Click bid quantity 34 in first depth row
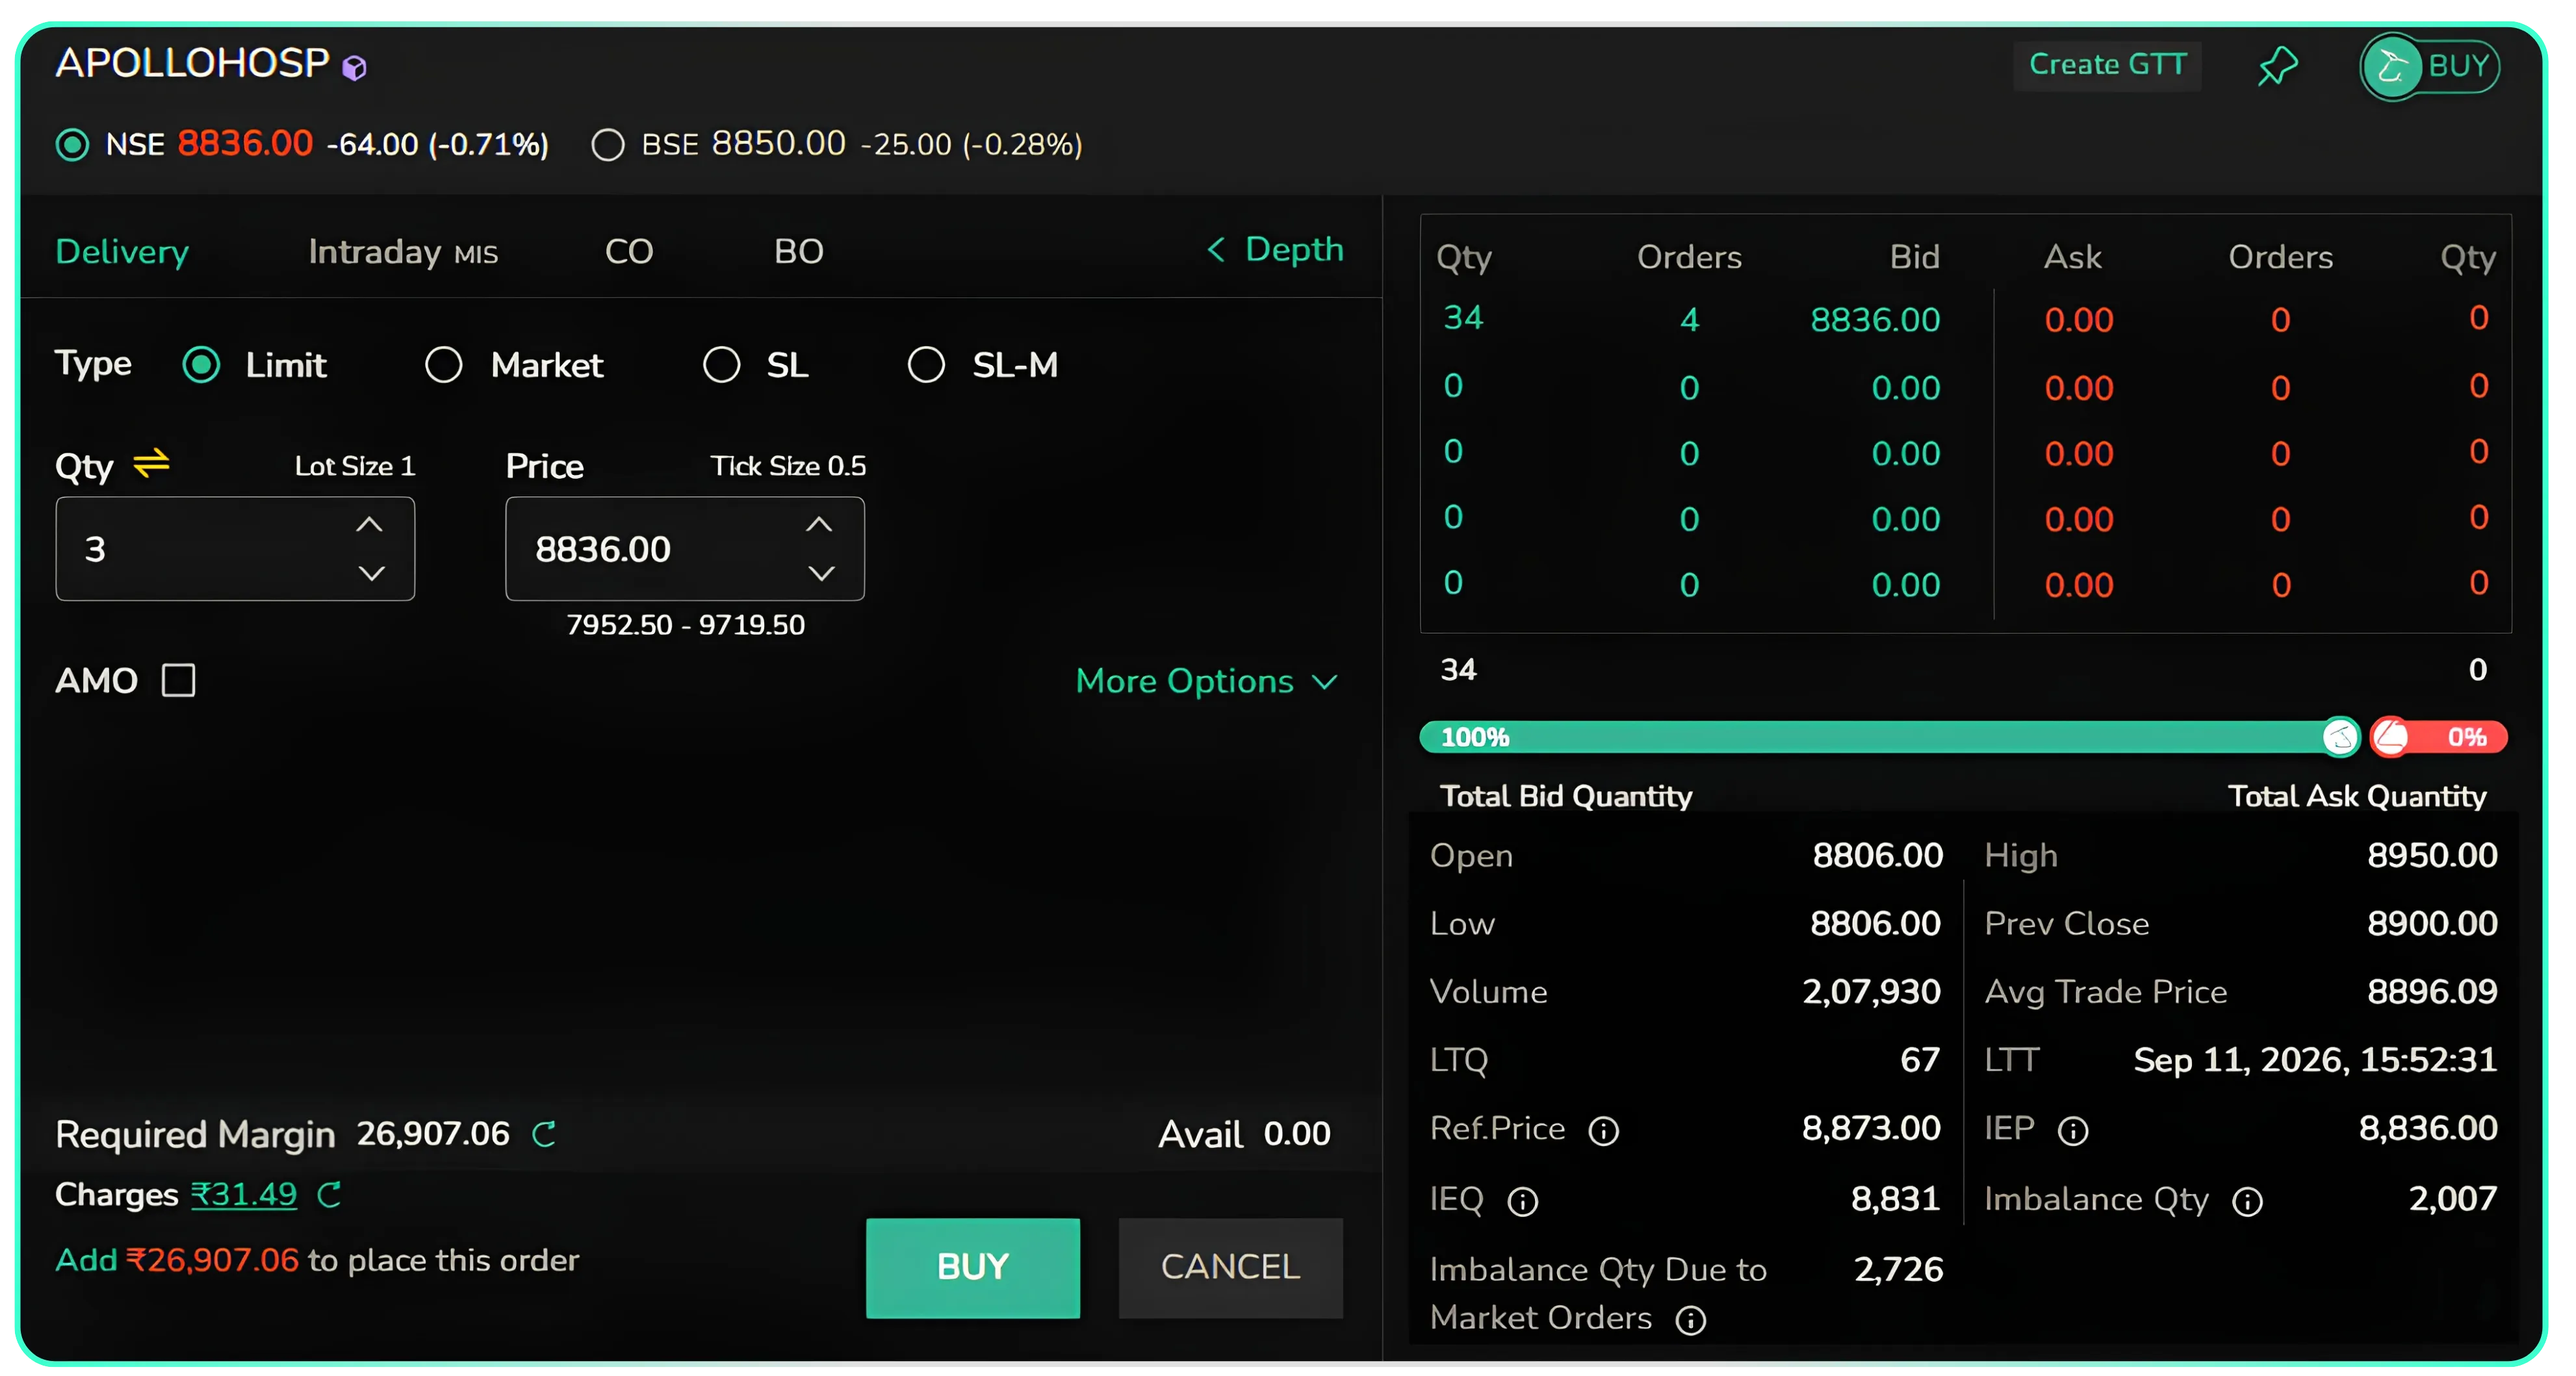This screenshot has width=2576, height=1376. tap(1463, 318)
